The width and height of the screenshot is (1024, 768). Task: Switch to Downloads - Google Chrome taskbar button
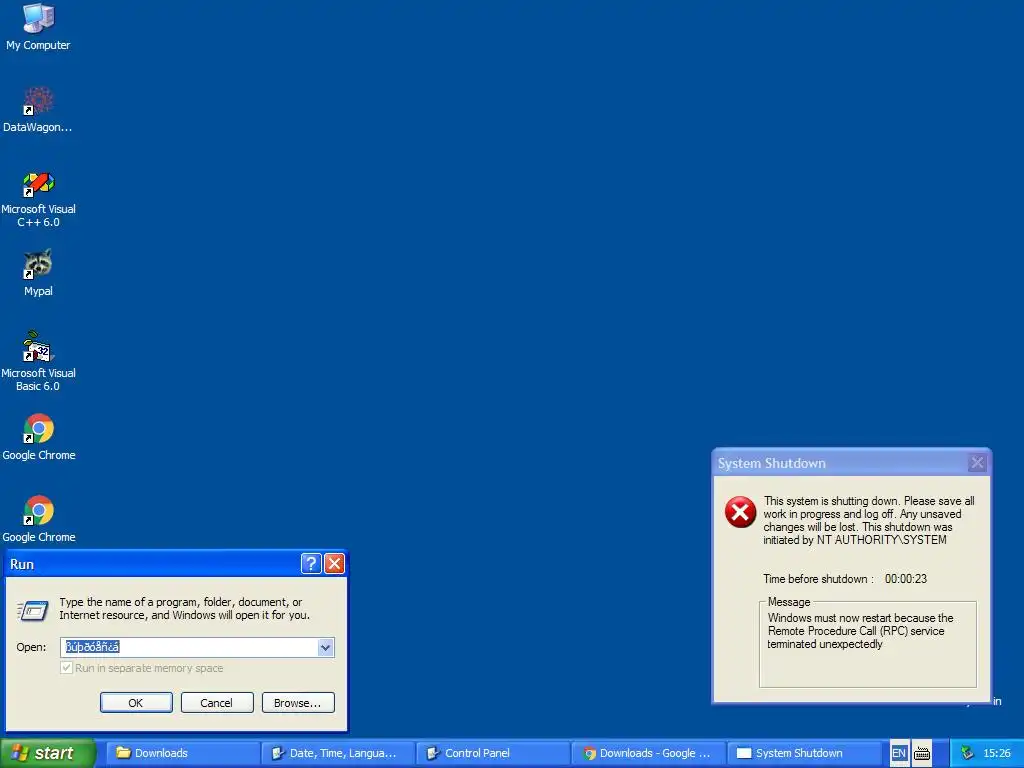point(648,753)
